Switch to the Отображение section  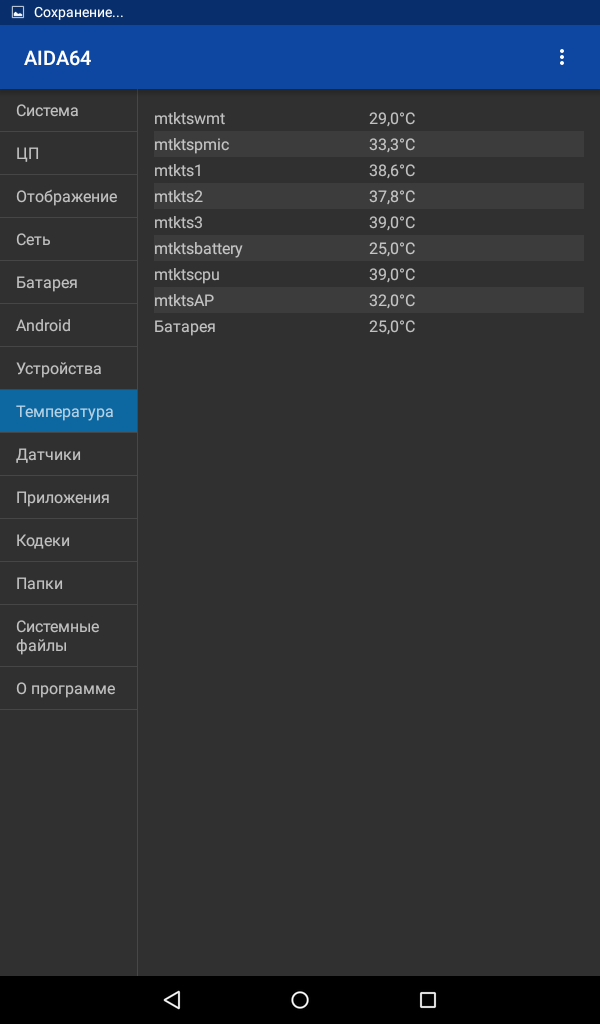pyautogui.click(x=69, y=197)
